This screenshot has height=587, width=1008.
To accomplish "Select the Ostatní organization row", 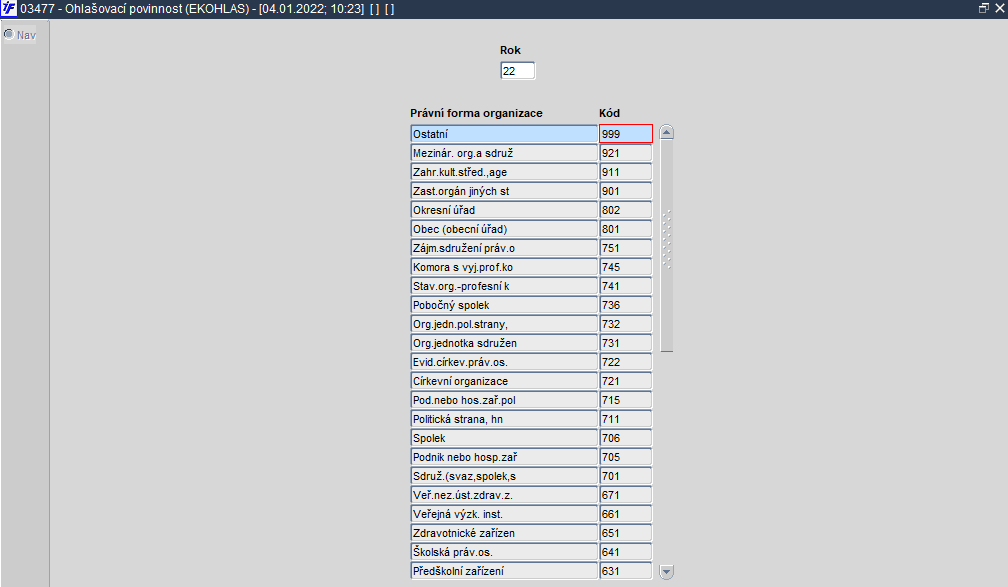I will [504, 133].
